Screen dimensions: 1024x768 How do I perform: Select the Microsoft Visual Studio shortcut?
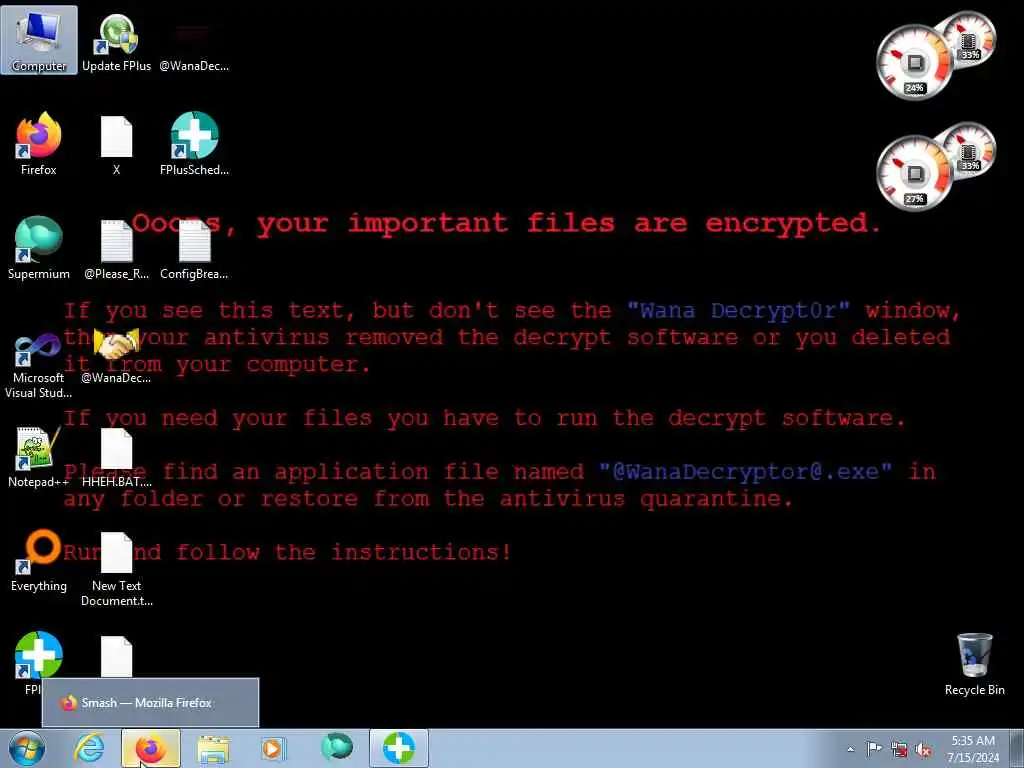tap(39, 365)
